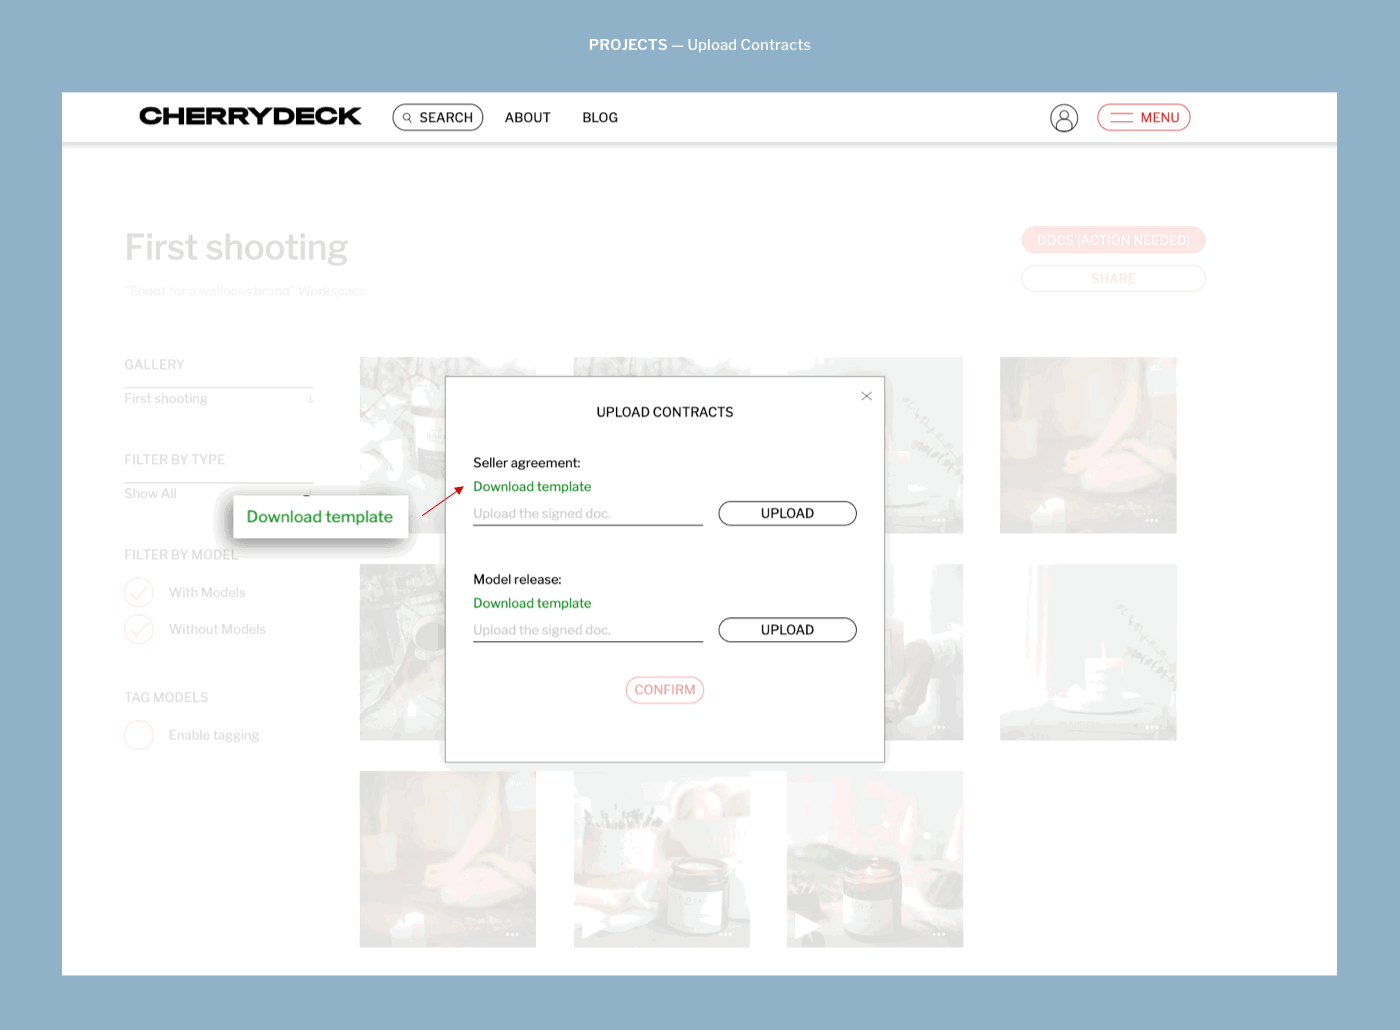Close the Upload Contracts dialog
The width and height of the screenshot is (1400, 1030).
point(866,396)
